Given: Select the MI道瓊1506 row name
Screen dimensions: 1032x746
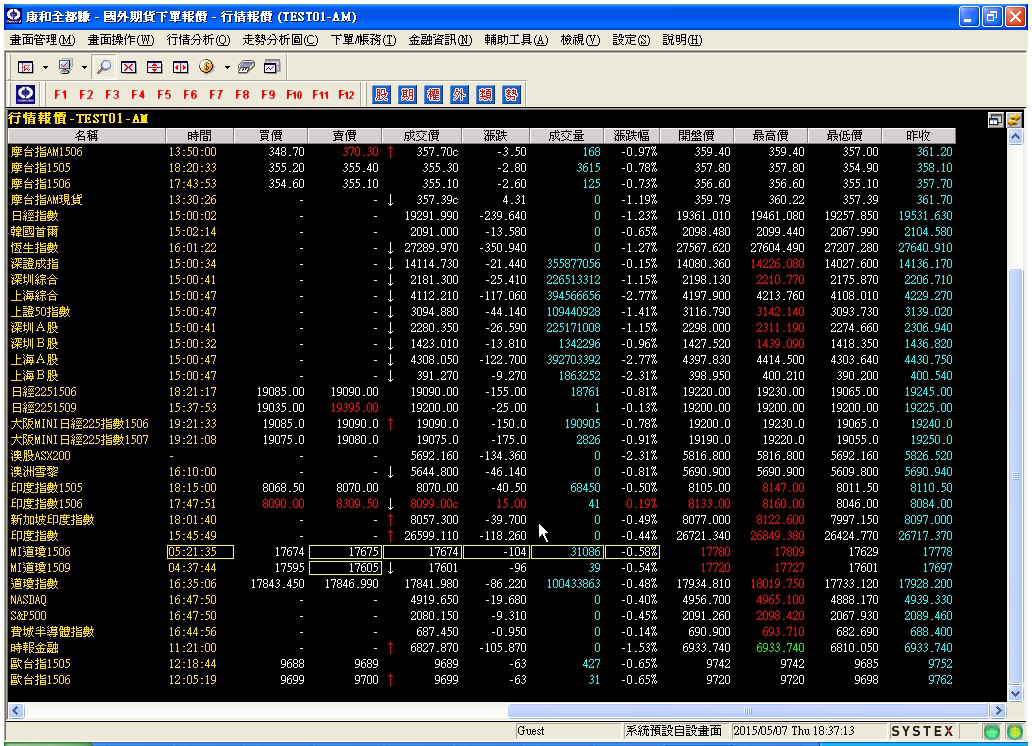Looking at the screenshot, I should coord(40,552).
